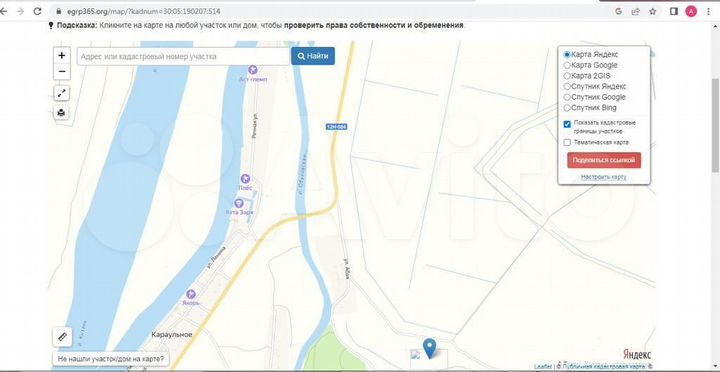Zoom in the map with plus button

pos(62,56)
